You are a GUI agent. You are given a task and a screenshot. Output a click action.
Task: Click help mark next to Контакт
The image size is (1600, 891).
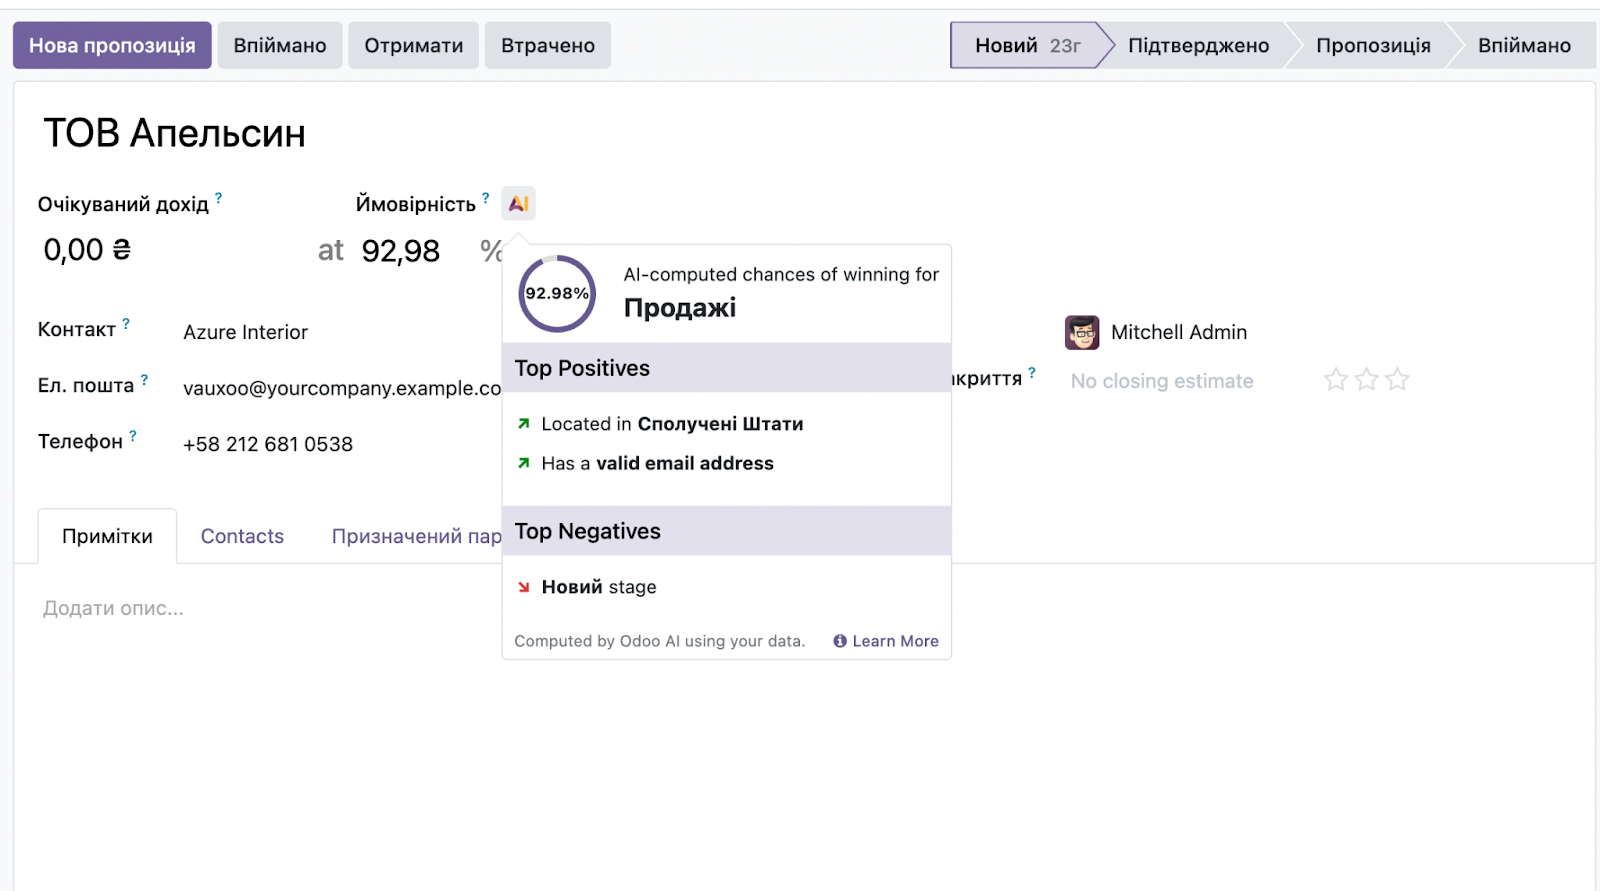126,324
